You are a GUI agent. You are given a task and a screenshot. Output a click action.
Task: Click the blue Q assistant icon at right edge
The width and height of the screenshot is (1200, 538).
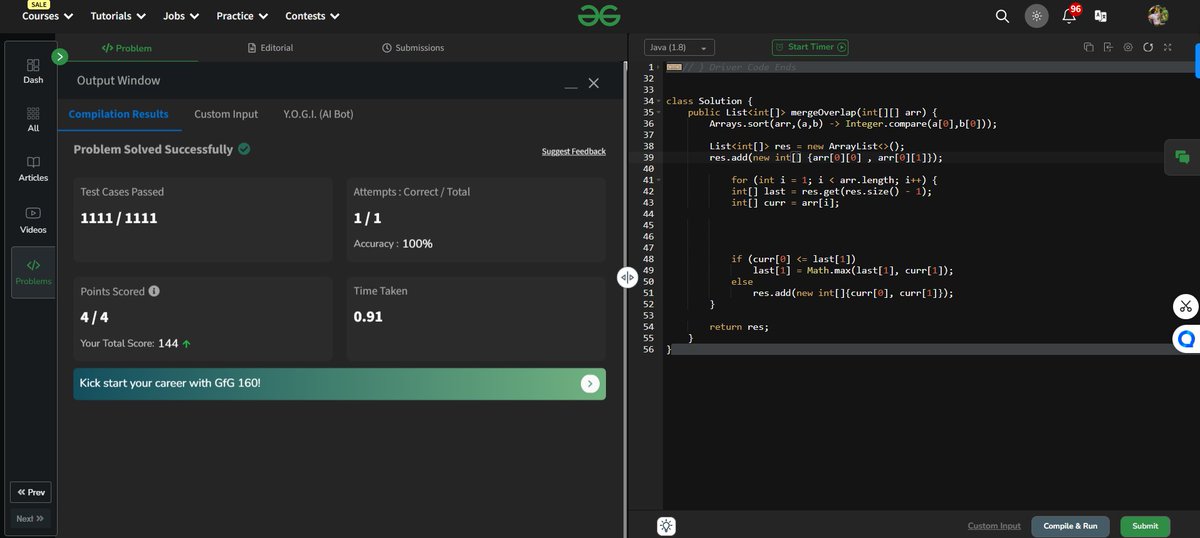click(1186, 339)
